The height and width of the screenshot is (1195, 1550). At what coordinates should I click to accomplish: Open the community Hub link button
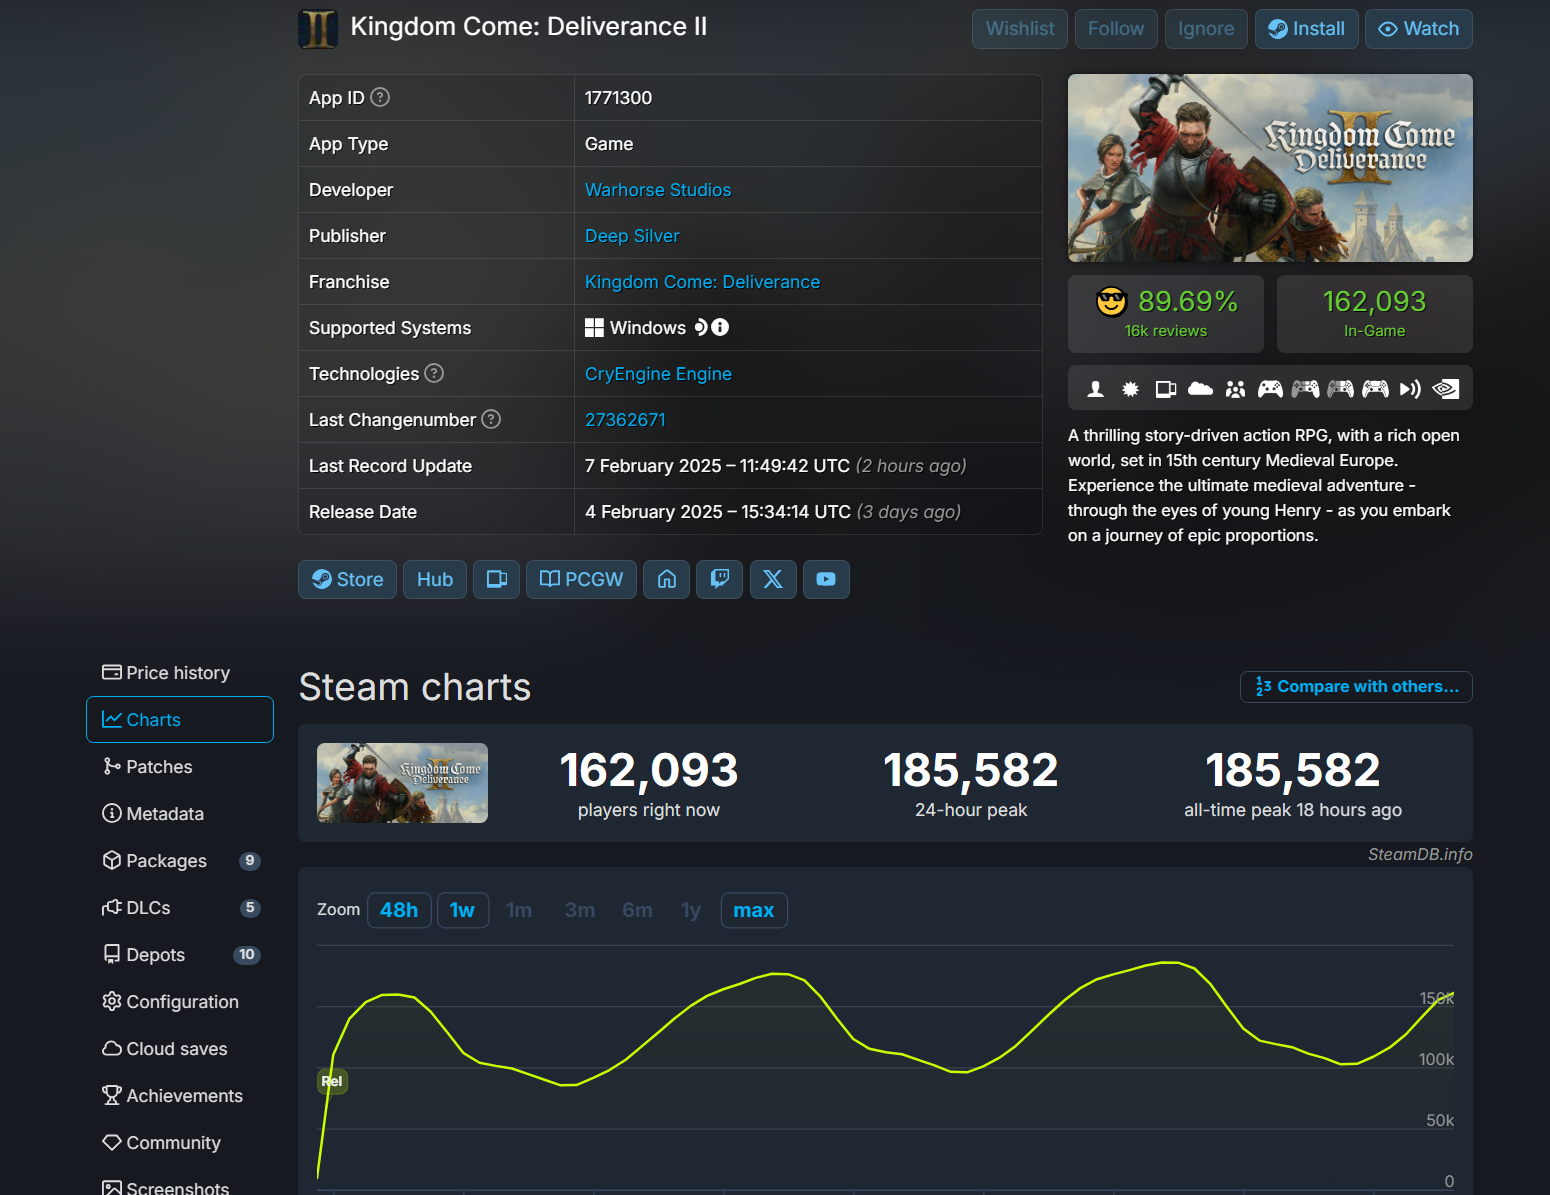click(435, 580)
